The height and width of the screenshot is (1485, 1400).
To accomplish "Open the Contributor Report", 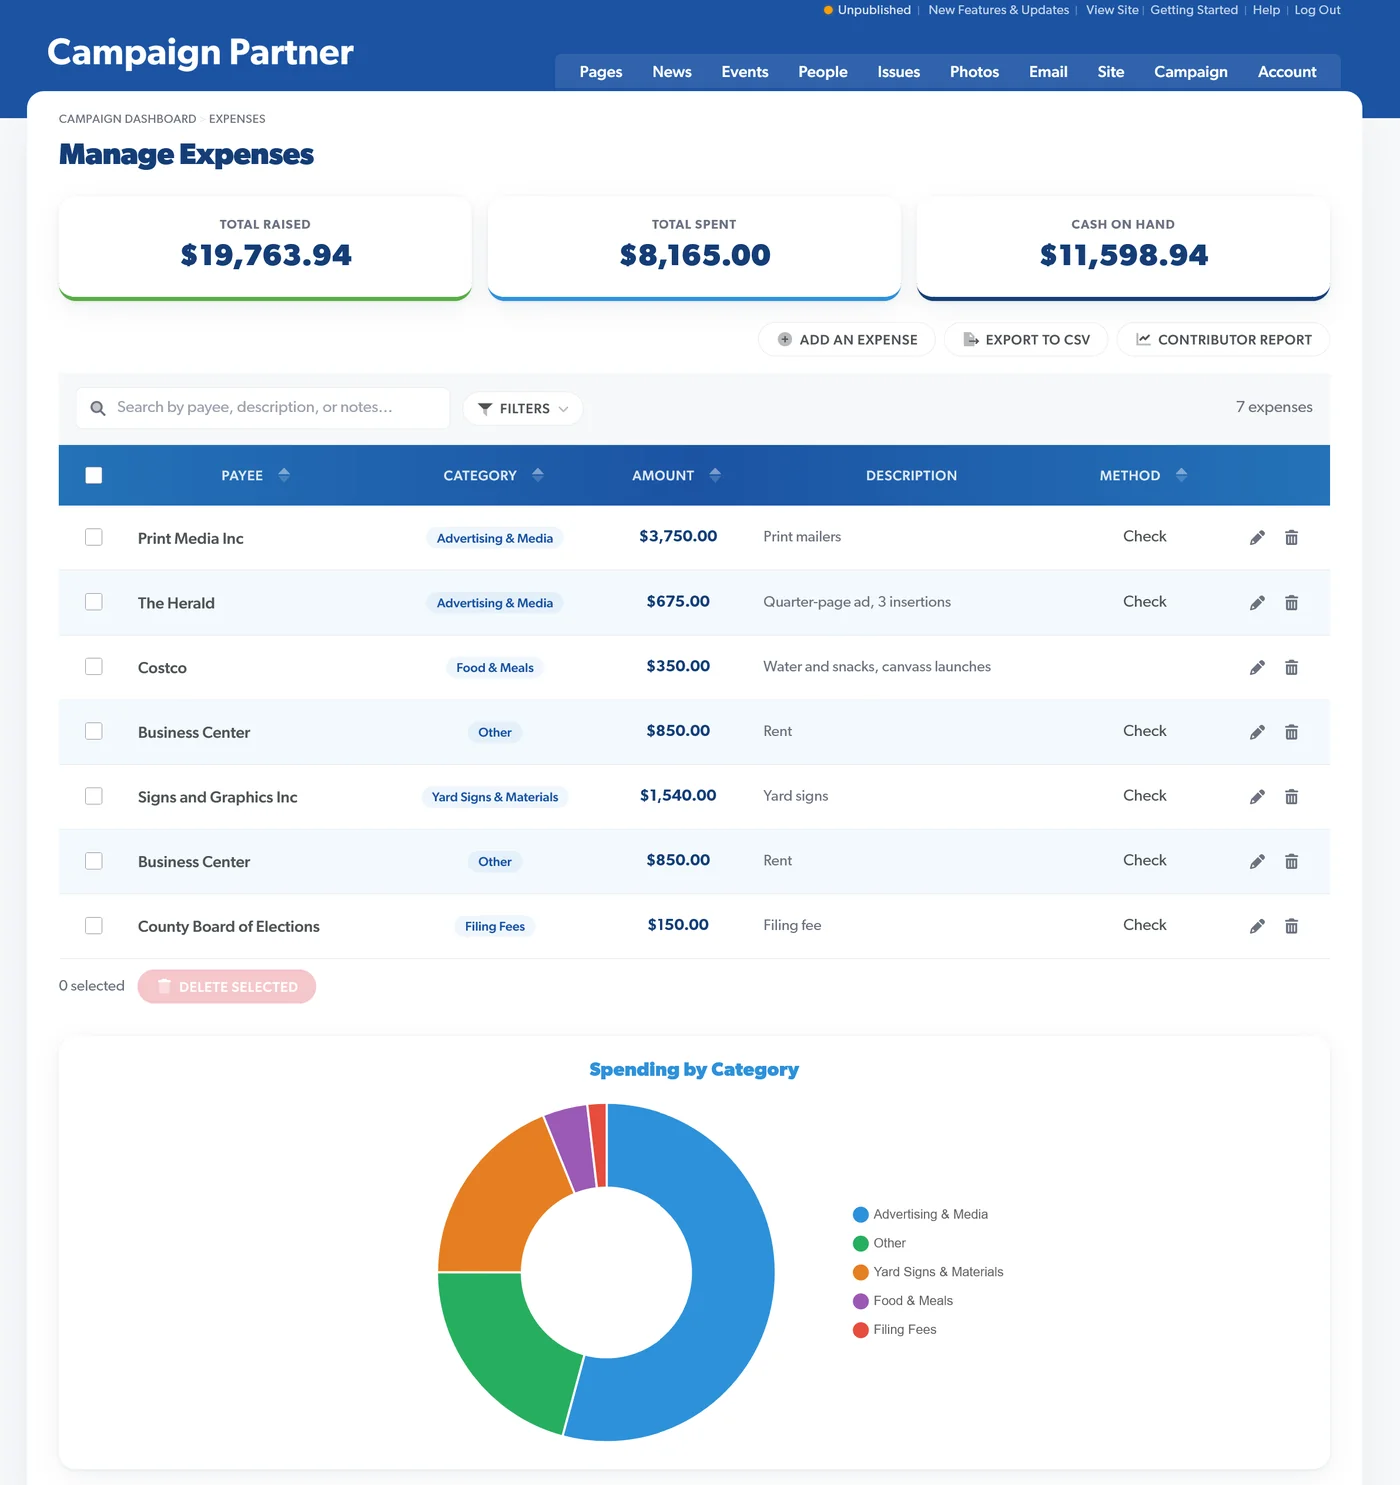I will tap(1223, 340).
